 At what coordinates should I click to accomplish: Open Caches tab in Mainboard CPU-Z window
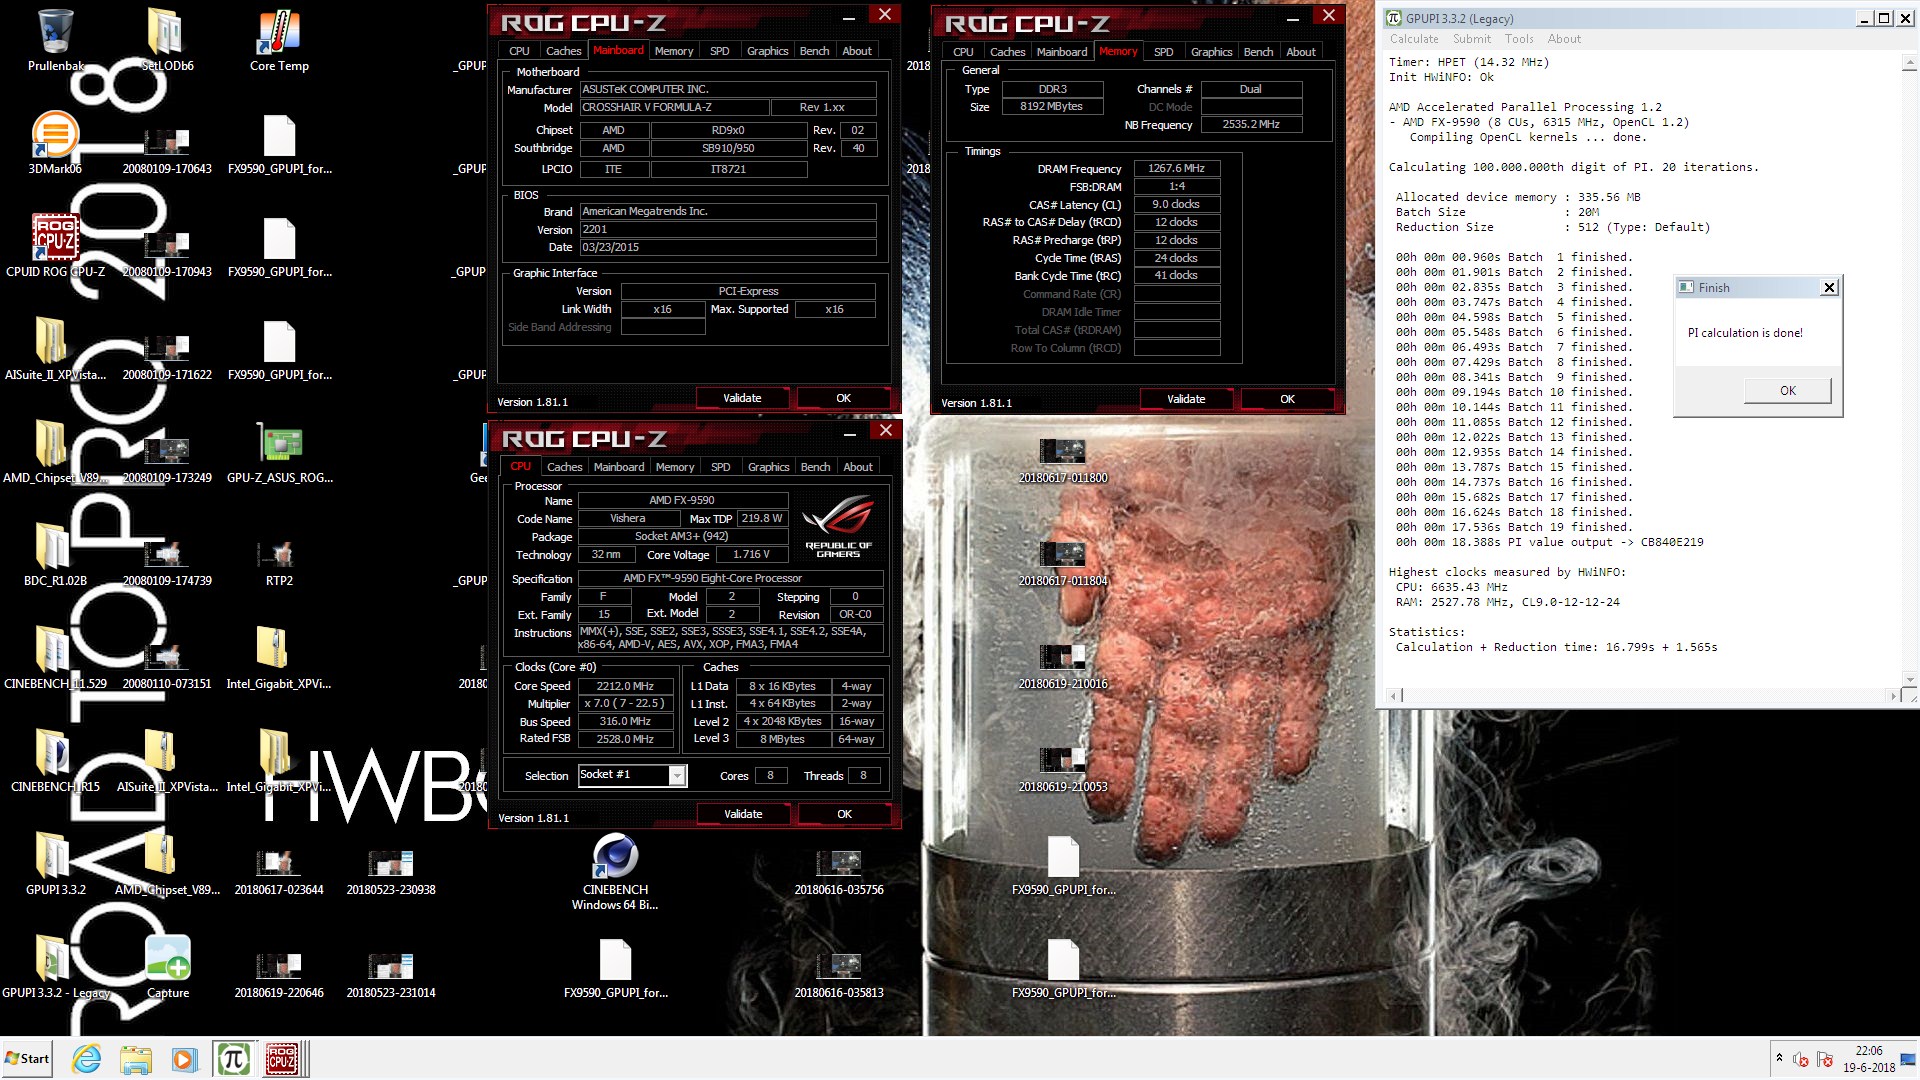563,51
